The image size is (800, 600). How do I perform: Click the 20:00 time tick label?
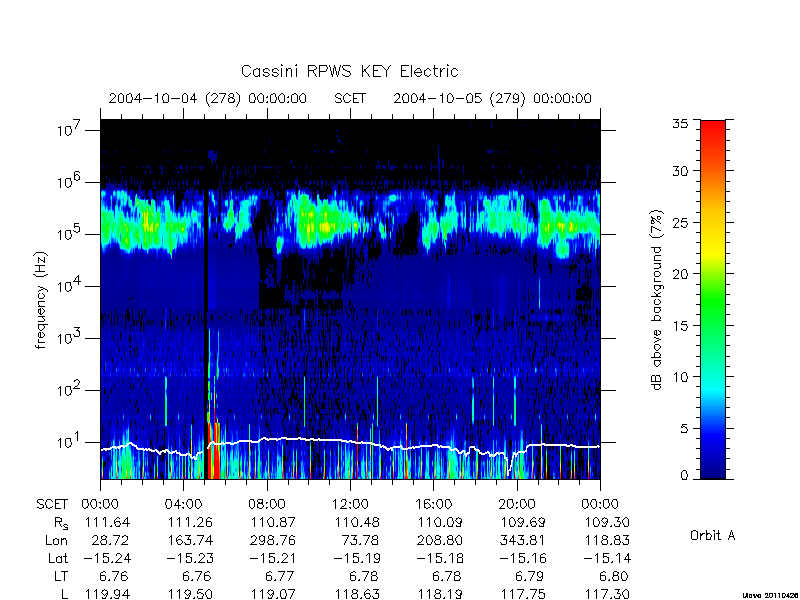point(517,504)
